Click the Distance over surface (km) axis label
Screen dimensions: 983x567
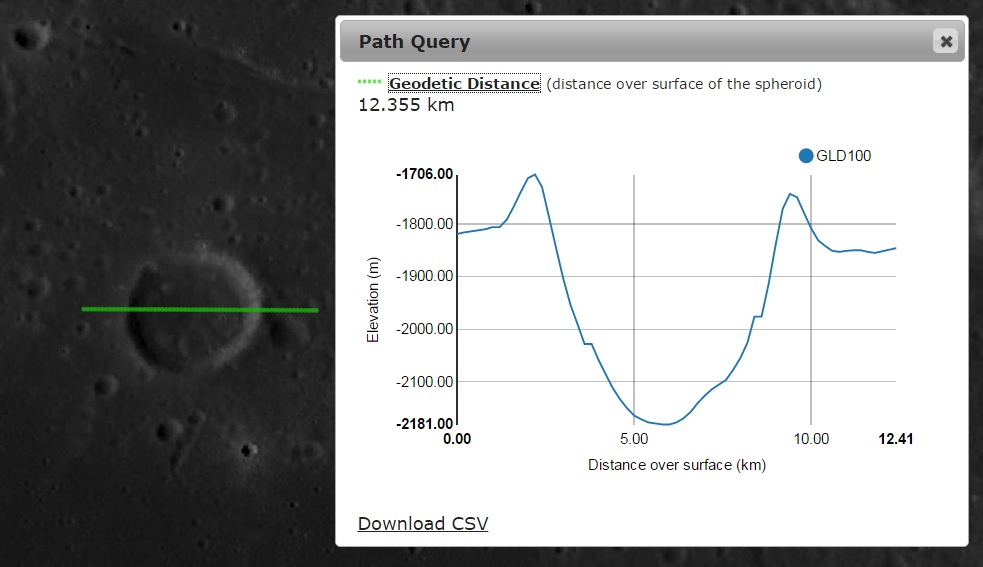[676, 465]
